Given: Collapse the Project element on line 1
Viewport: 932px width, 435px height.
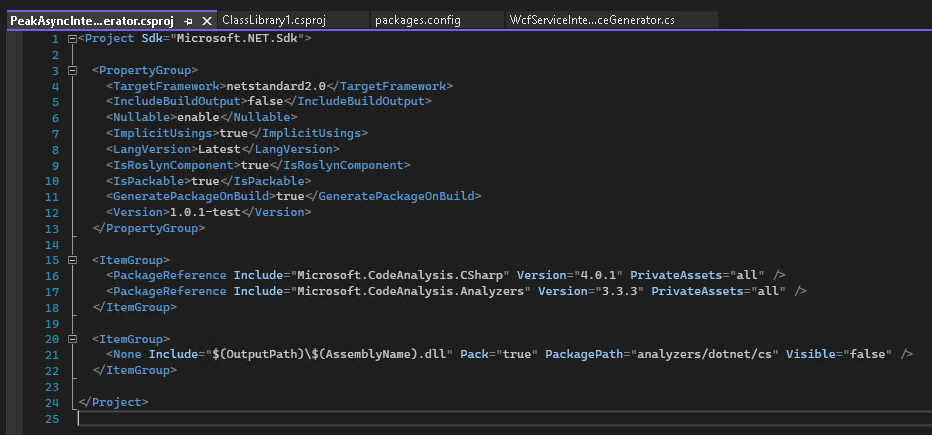Looking at the screenshot, I should click(x=73, y=39).
